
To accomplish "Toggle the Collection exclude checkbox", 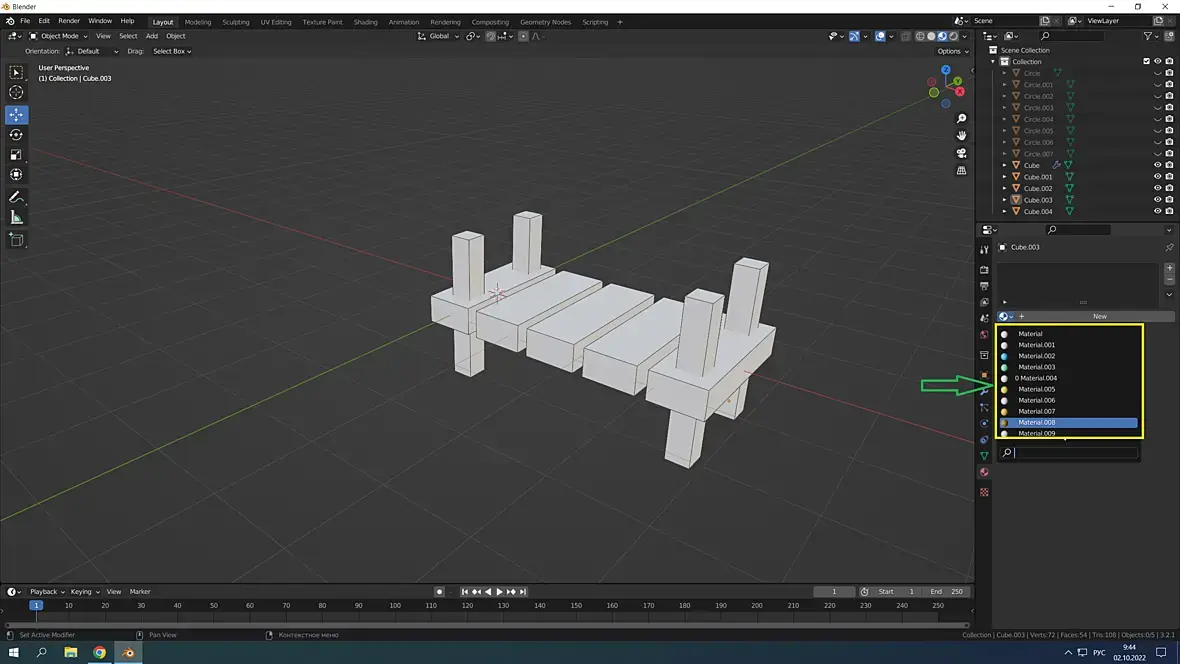I will point(1146,62).
